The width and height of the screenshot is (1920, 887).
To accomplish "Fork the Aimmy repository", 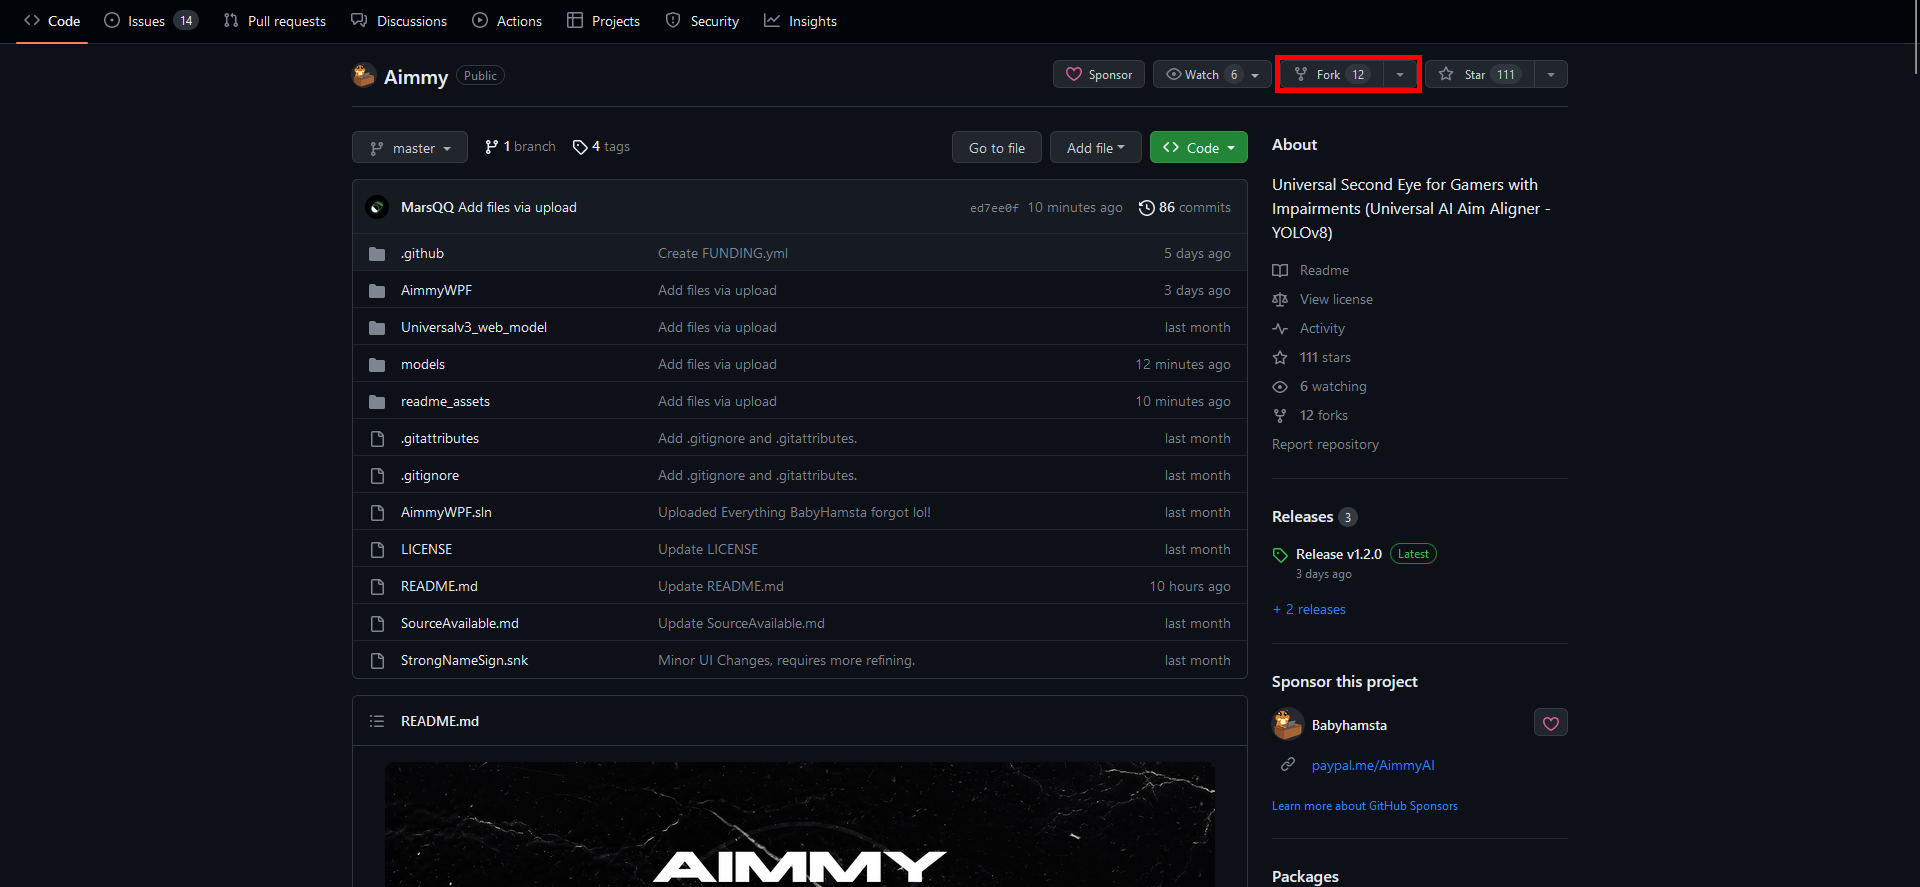I will click(1331, 74).
